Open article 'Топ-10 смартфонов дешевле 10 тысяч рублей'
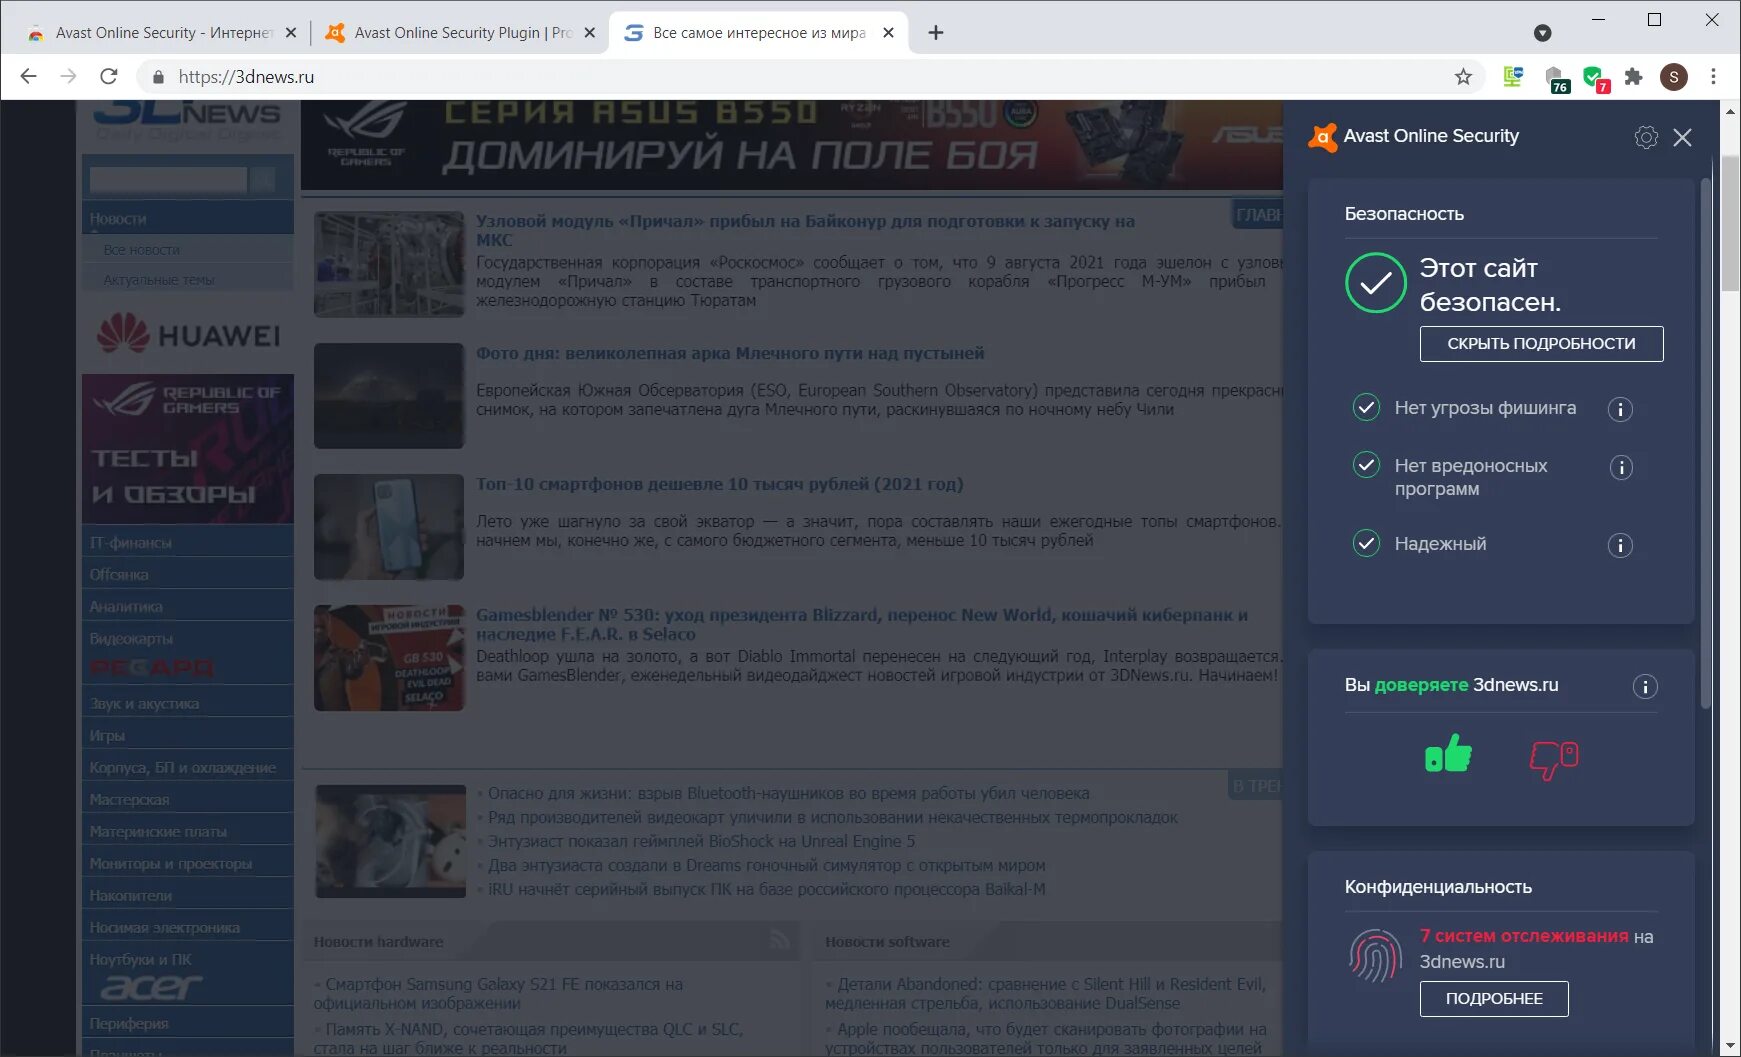Image resolution: width=1741 pixels, height=1057 pixels. tap(720, 485)
